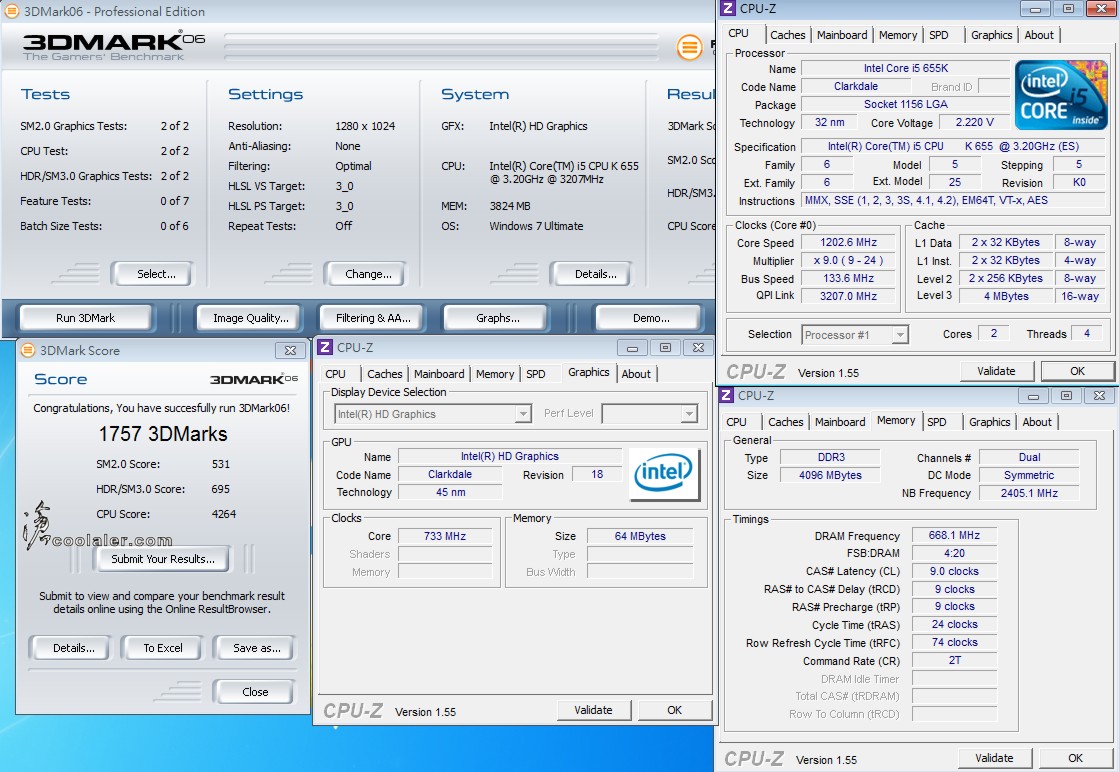Click Run 3DMark button

[86, 318]
